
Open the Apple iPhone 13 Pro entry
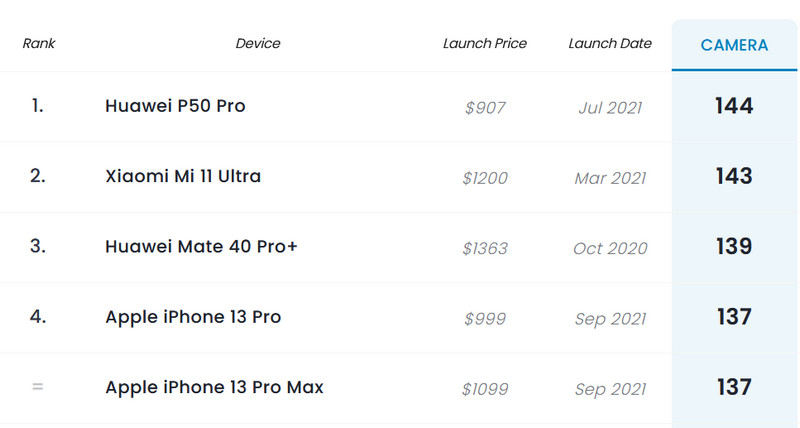coord(193,317)
